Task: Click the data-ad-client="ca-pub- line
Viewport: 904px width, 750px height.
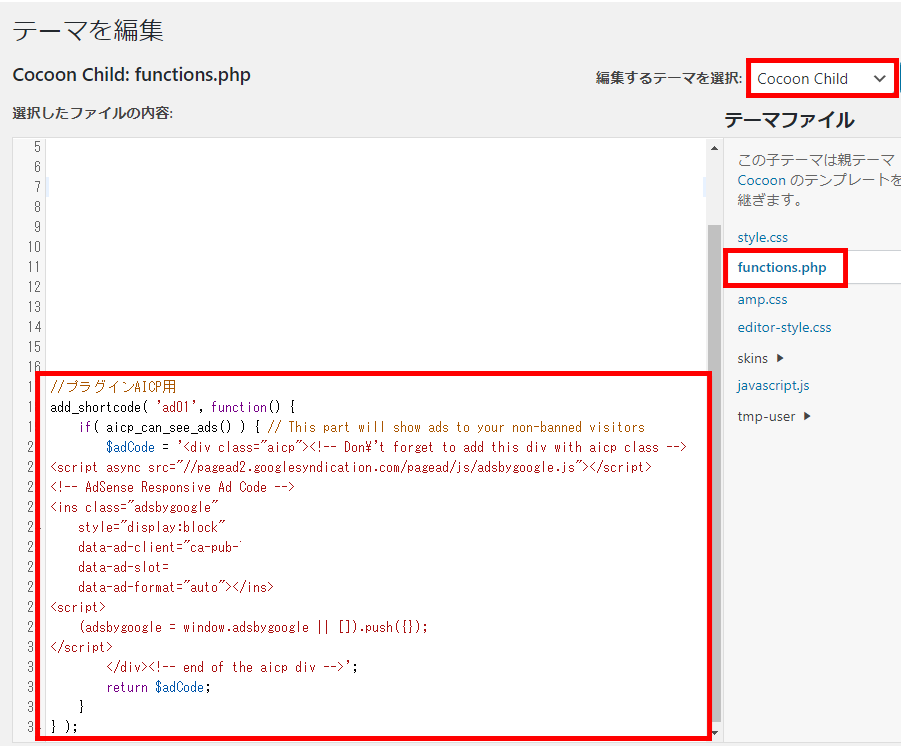Action: coord(160,547)
